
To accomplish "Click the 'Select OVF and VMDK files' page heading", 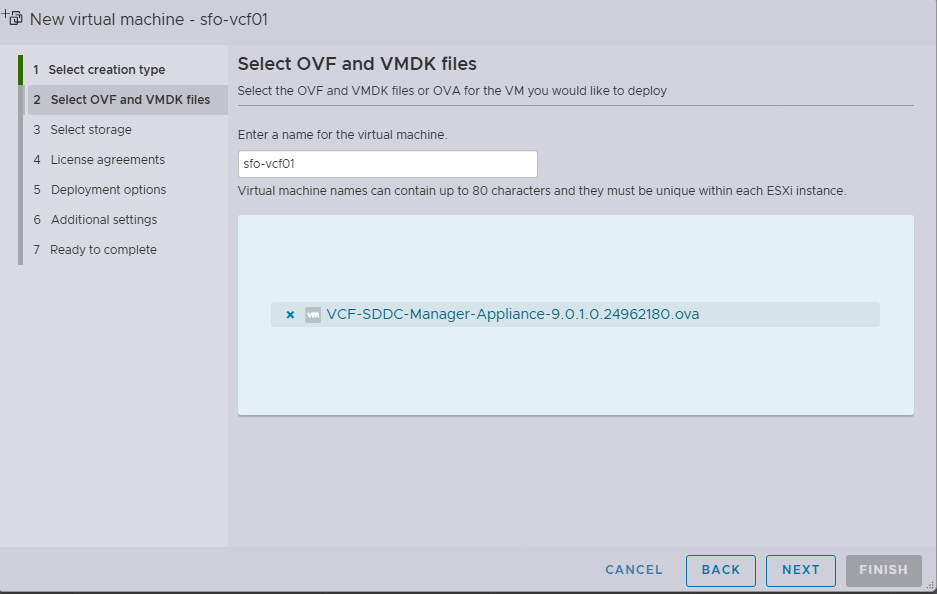I will tap(357, 65).
